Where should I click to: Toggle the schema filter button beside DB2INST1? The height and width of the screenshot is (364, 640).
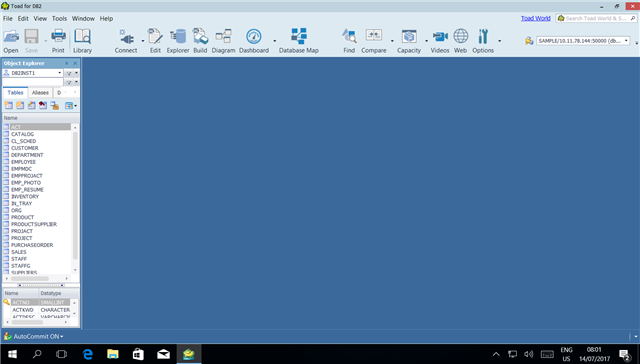click(69, 73)
